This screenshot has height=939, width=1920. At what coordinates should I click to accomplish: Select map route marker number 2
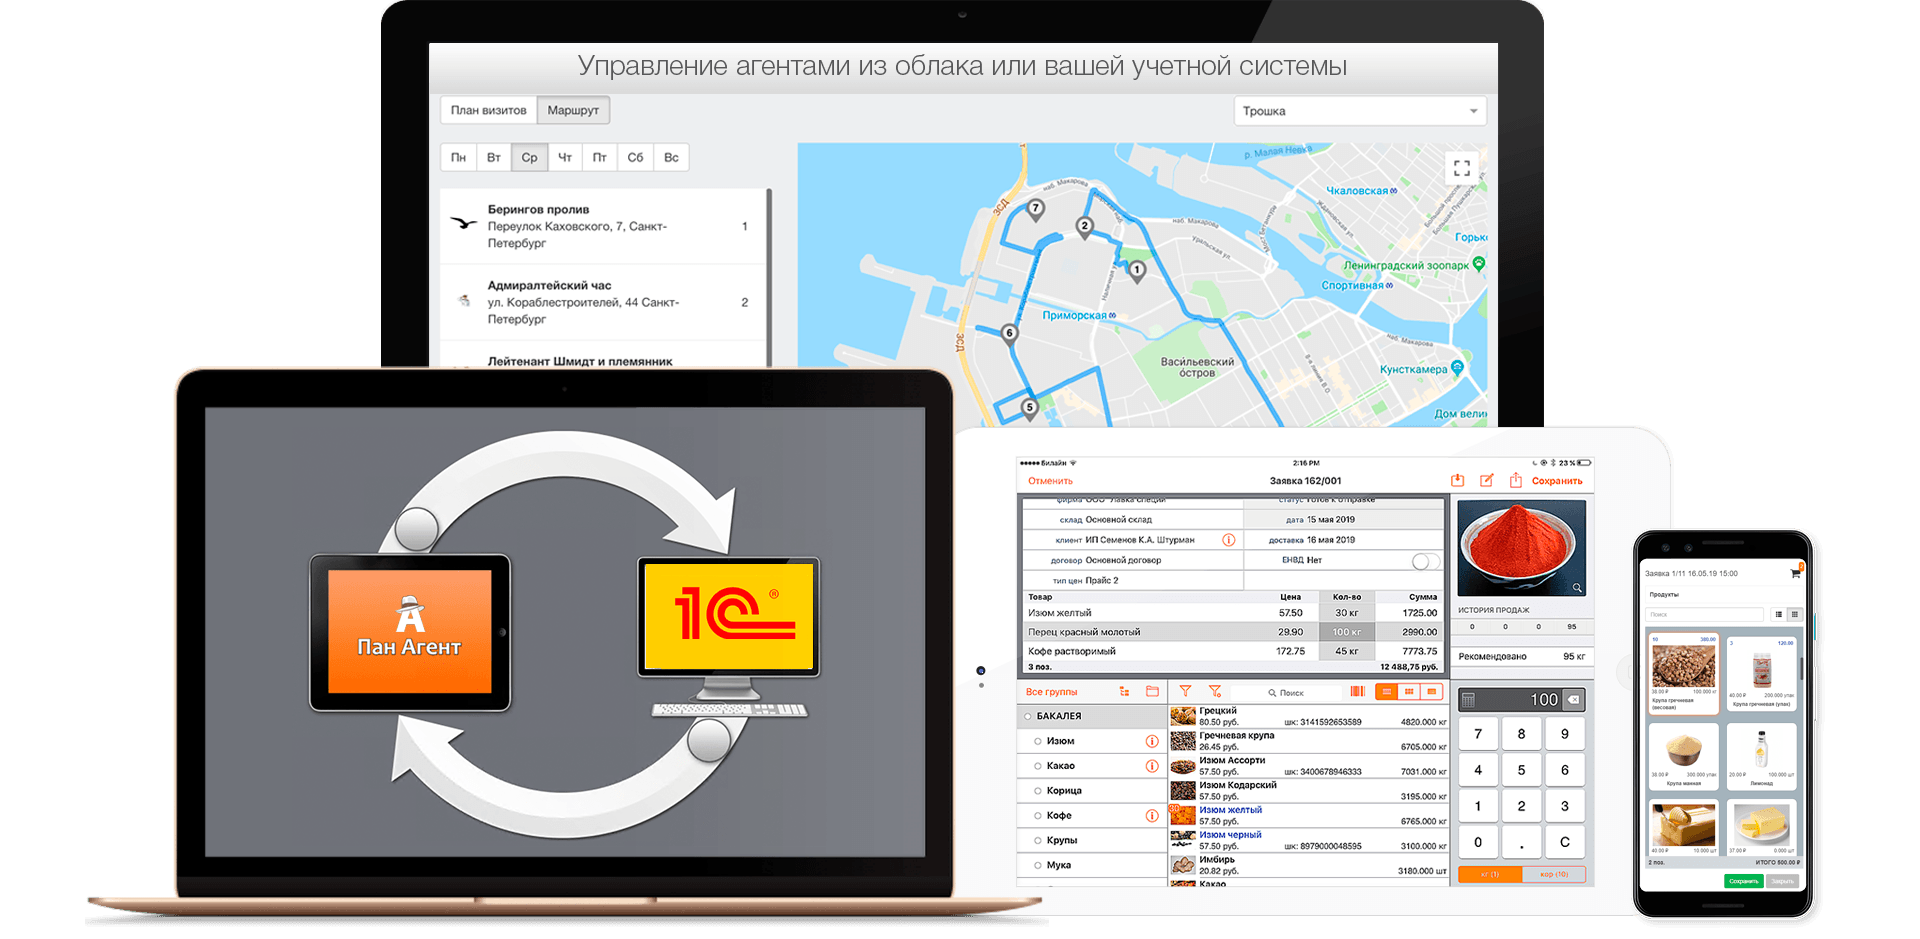tap(1085, 227)
